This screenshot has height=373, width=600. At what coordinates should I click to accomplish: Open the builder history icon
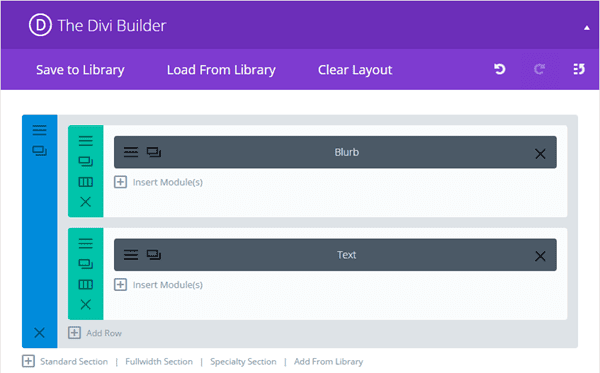point(579,69)
